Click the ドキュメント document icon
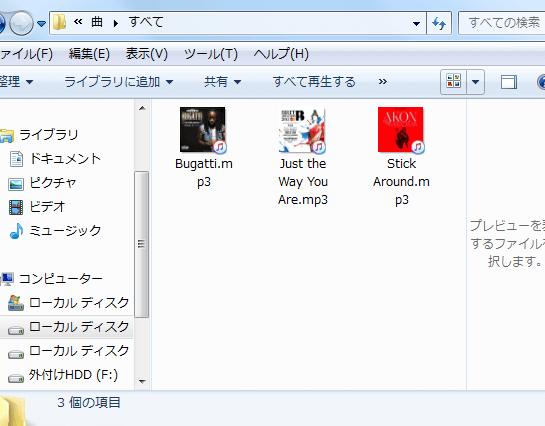 (x=16, y=159)
